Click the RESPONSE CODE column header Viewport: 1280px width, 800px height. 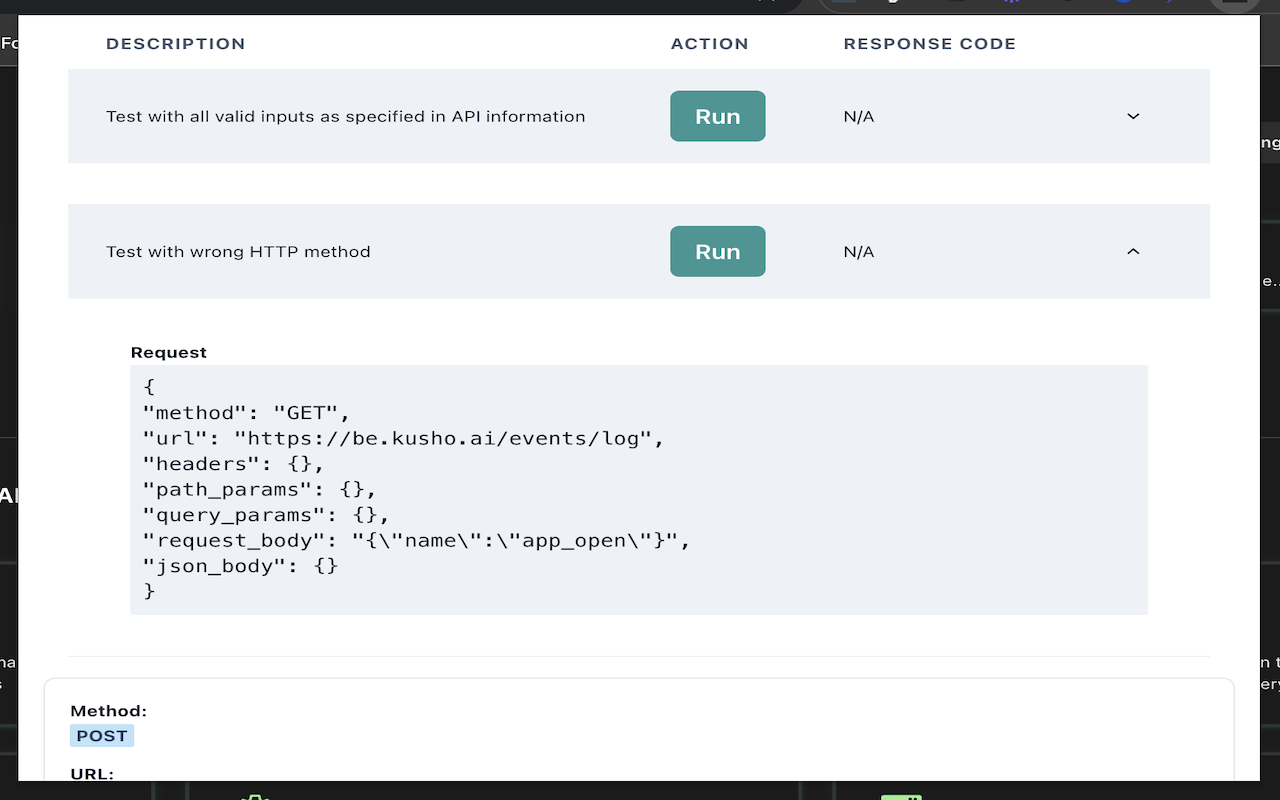coord(929,43)
